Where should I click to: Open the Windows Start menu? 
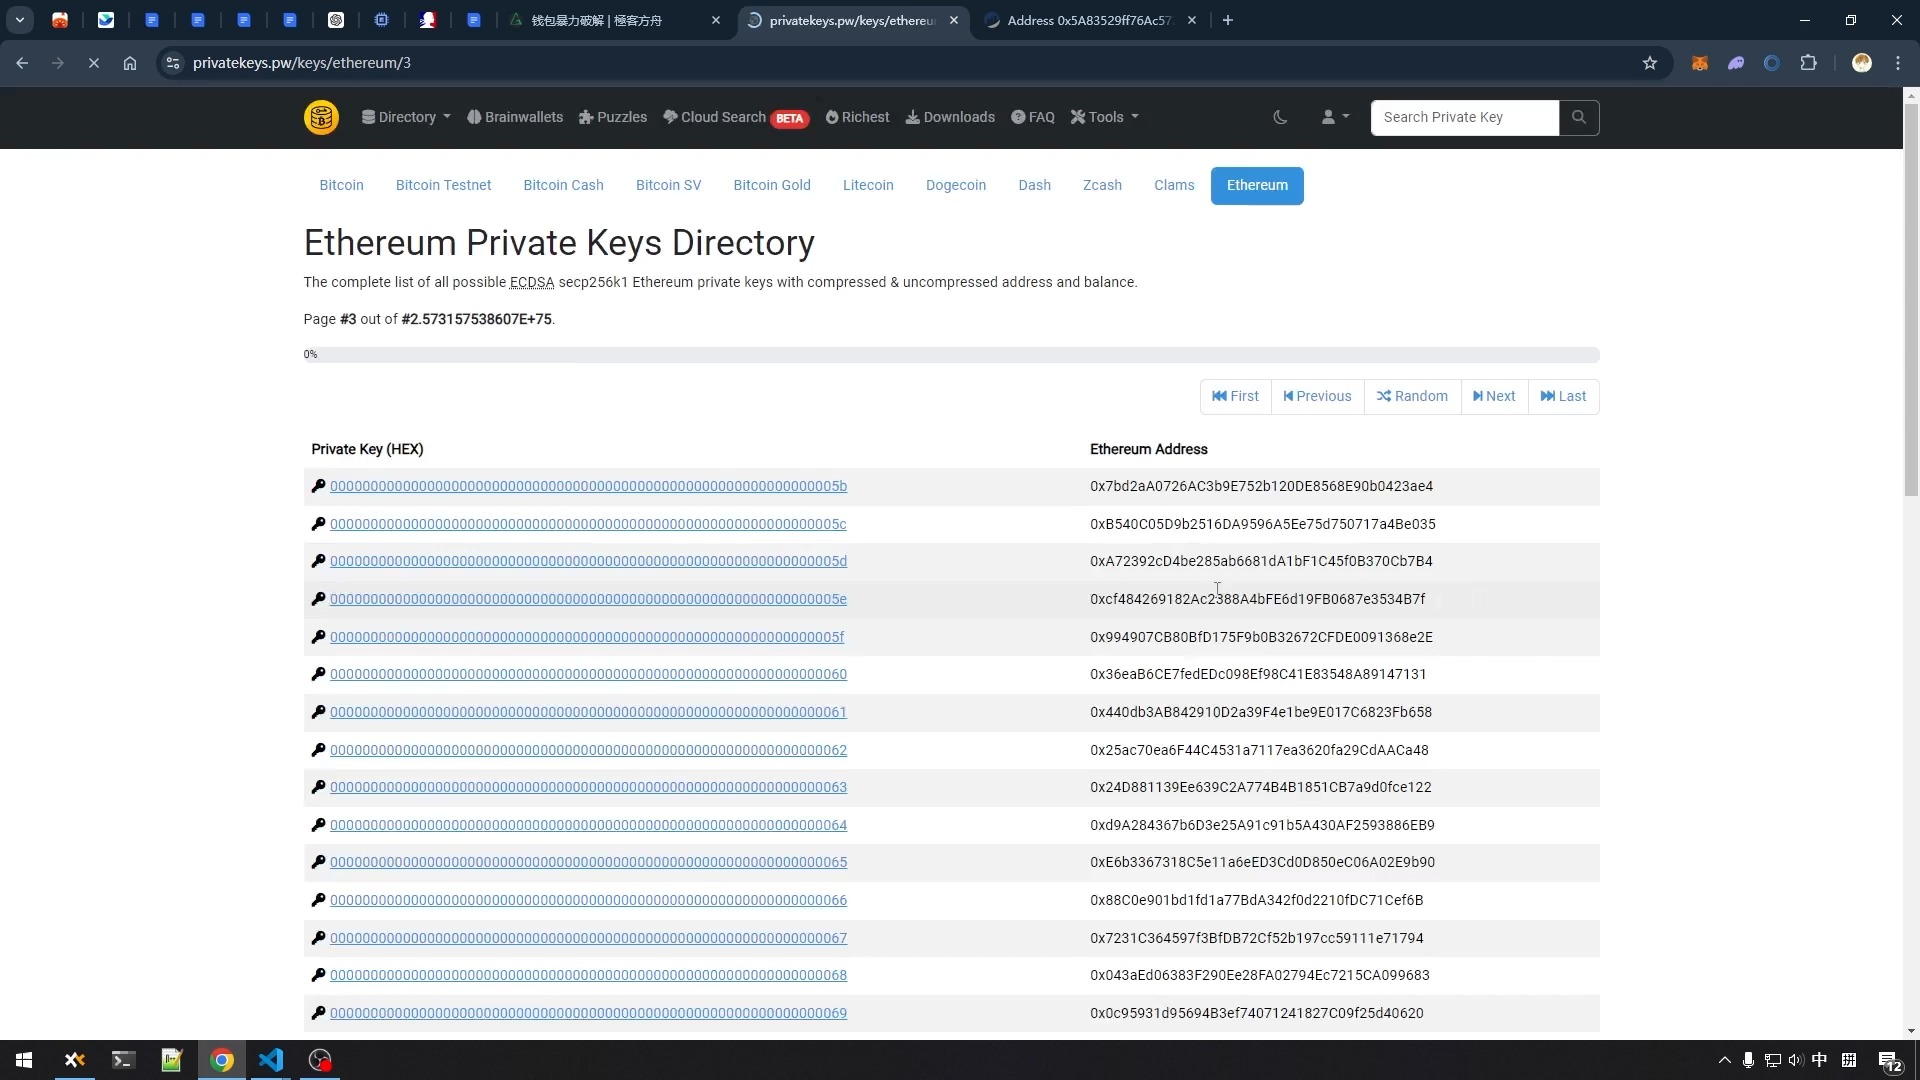point(24,1060)
